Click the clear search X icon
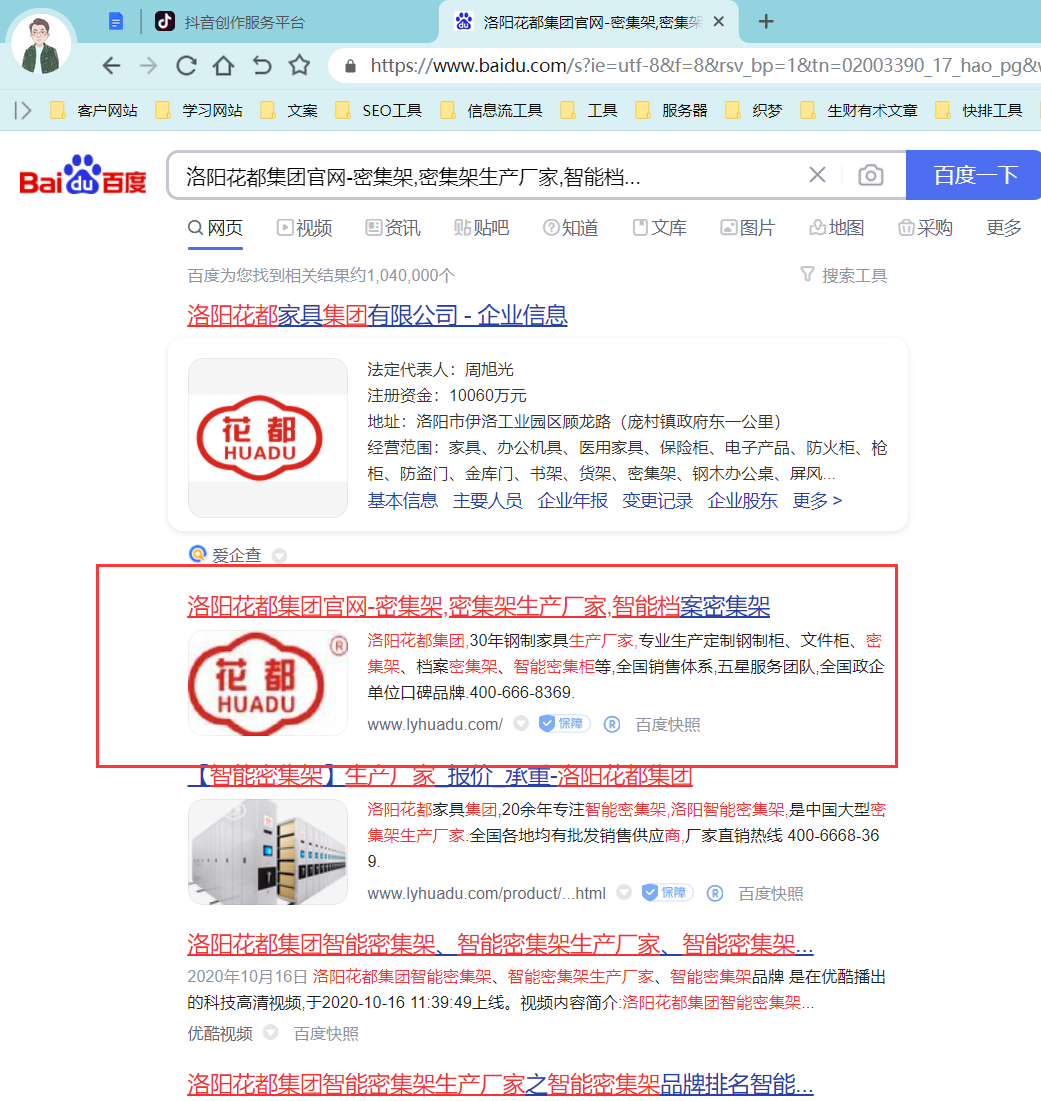This screenshot has height=1101, width=1041. (817, 174)
